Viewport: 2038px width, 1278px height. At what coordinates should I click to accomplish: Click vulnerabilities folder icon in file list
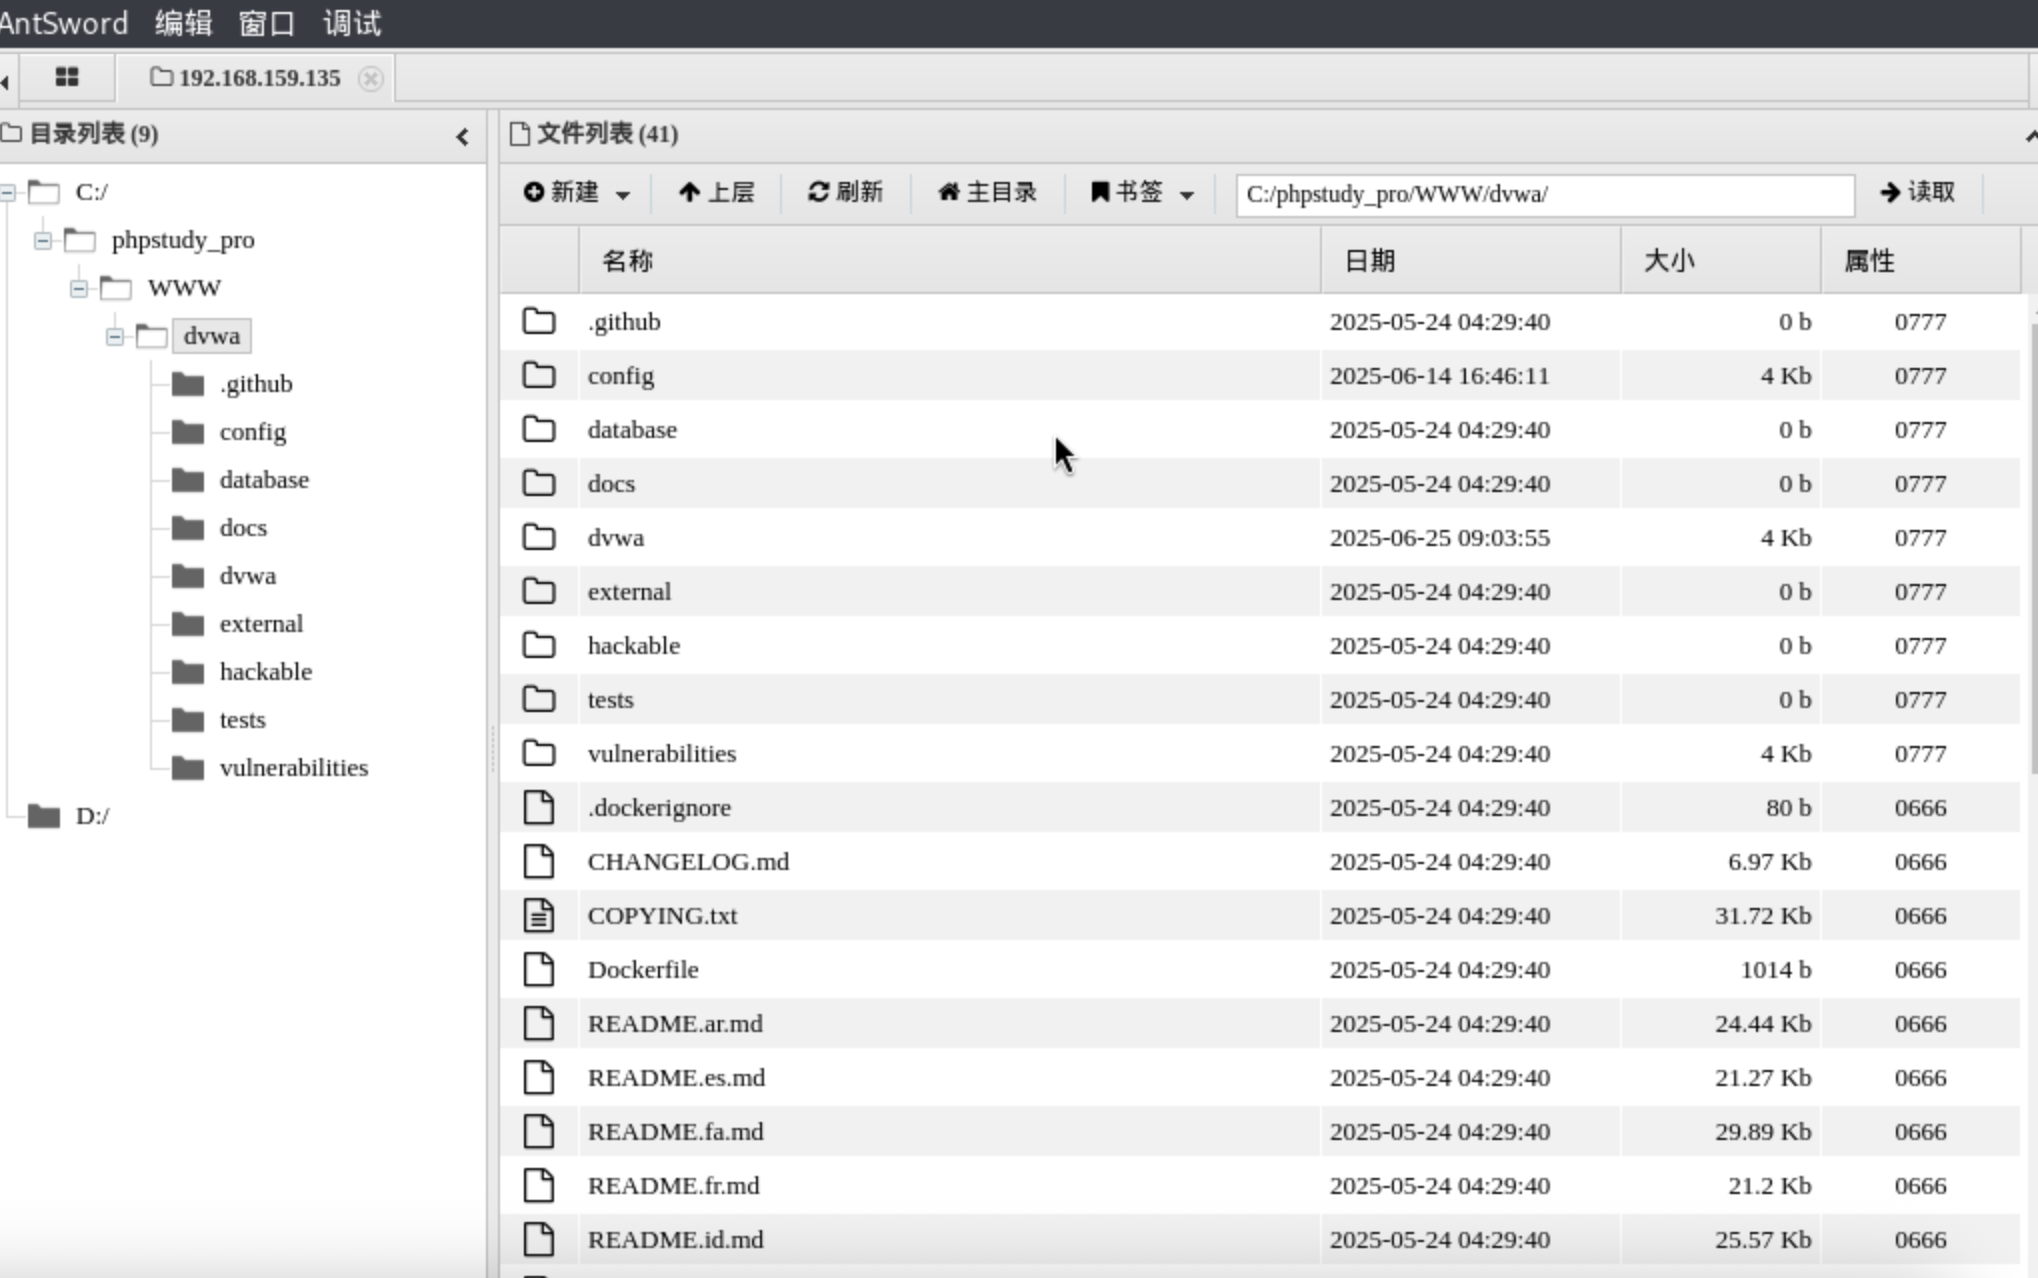[539, 753]
